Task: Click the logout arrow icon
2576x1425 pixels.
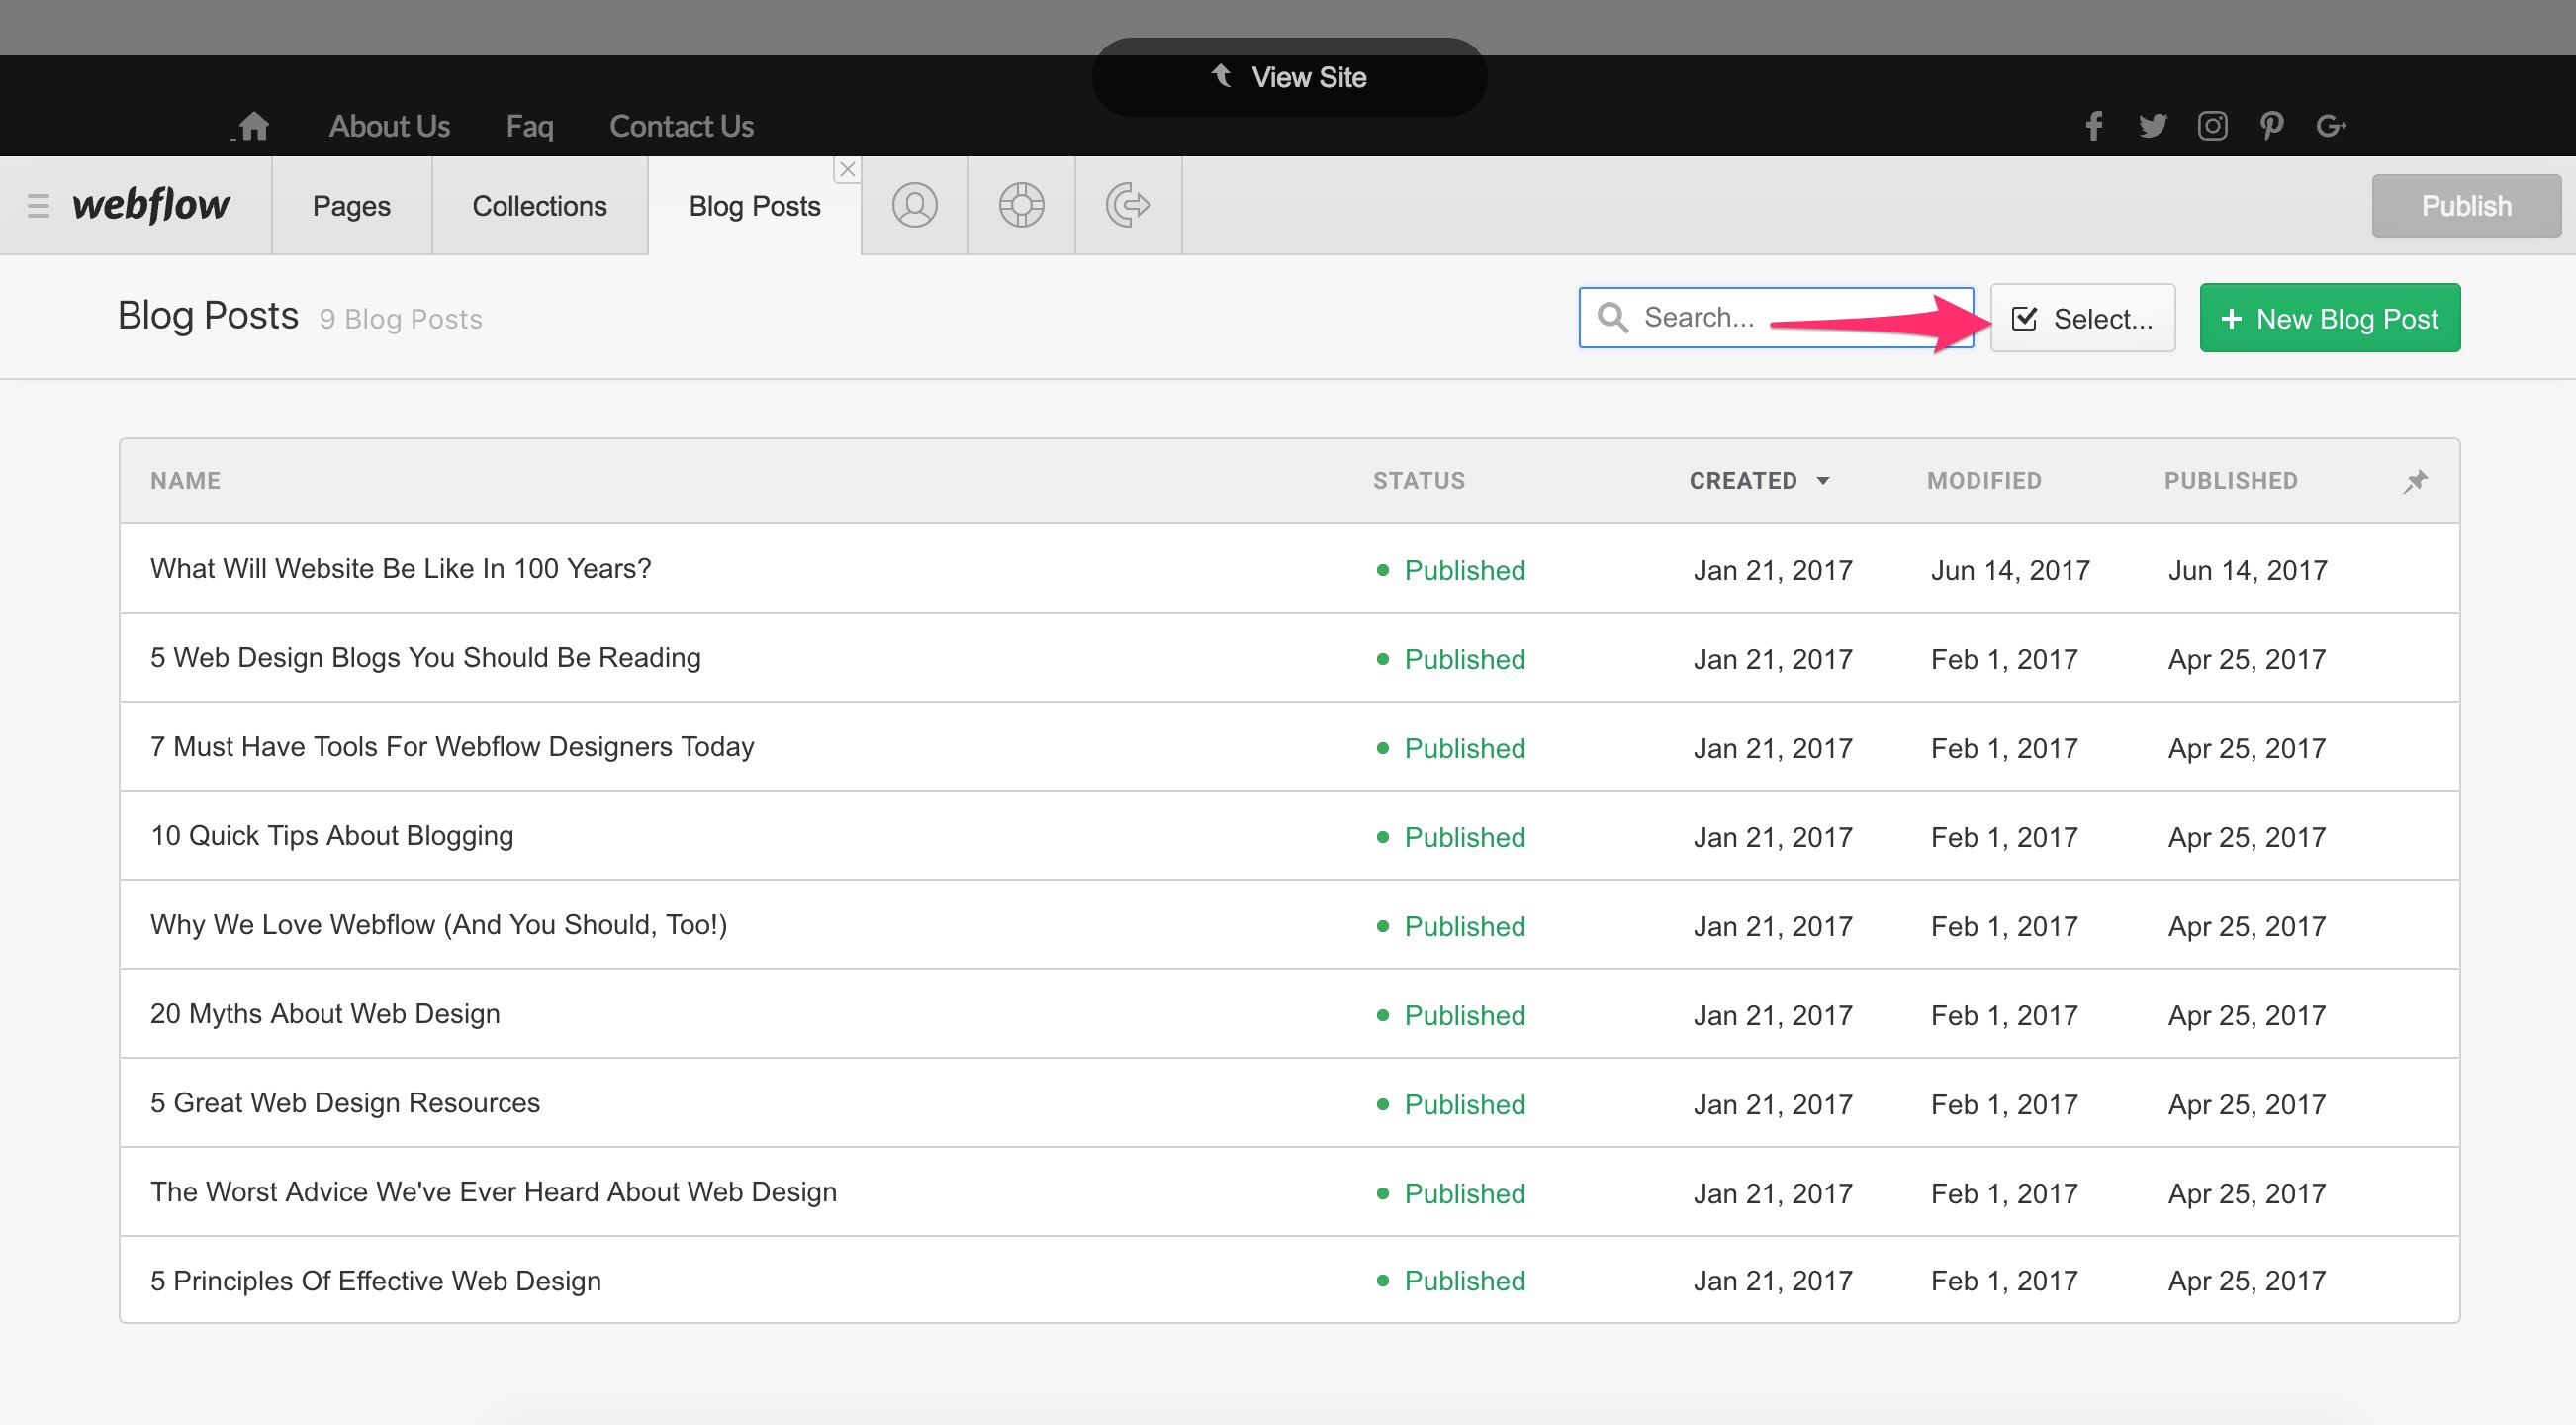Action: pos(1128,205)
